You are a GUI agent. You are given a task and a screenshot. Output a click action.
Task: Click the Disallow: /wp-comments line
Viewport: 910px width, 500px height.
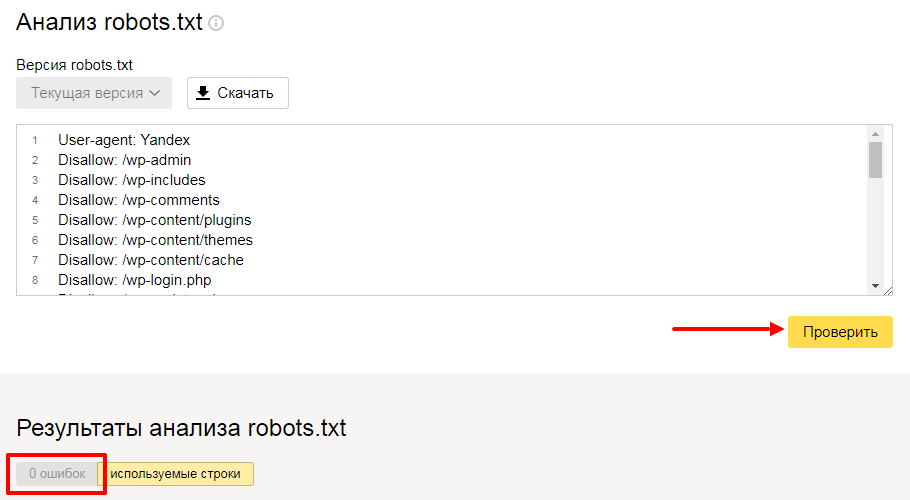coord(139,200)
